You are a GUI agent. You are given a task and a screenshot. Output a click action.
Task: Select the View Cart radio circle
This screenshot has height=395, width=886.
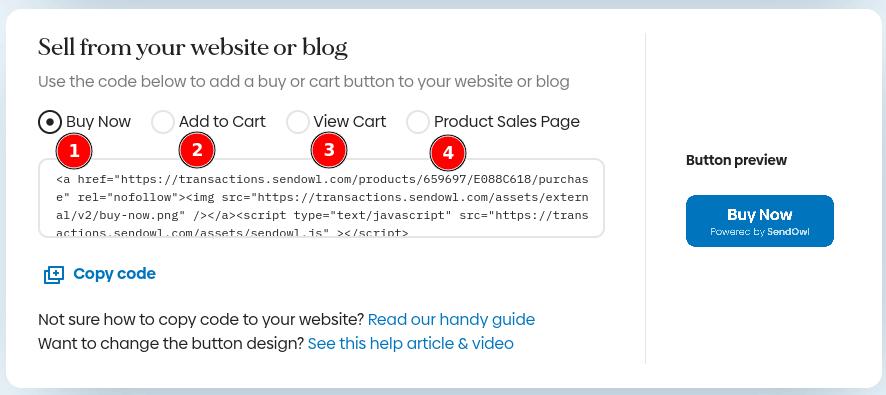(297, 122)
